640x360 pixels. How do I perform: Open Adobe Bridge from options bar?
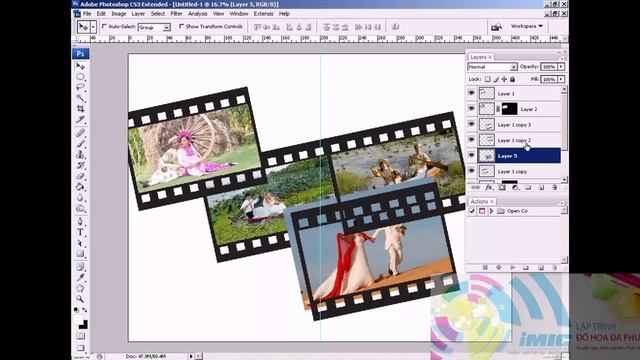tap(496, 27)
